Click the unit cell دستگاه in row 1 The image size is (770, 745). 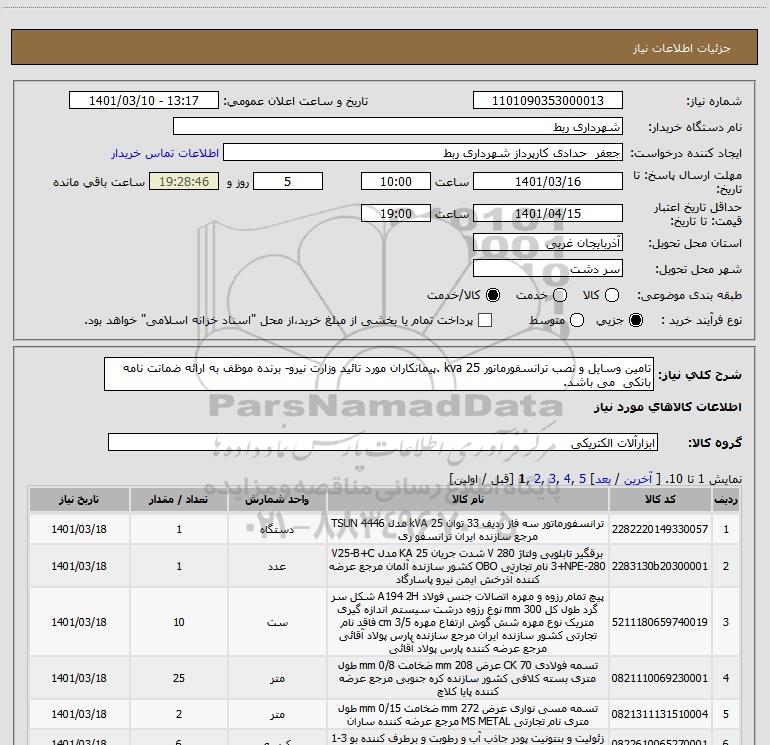pos(277,529)
